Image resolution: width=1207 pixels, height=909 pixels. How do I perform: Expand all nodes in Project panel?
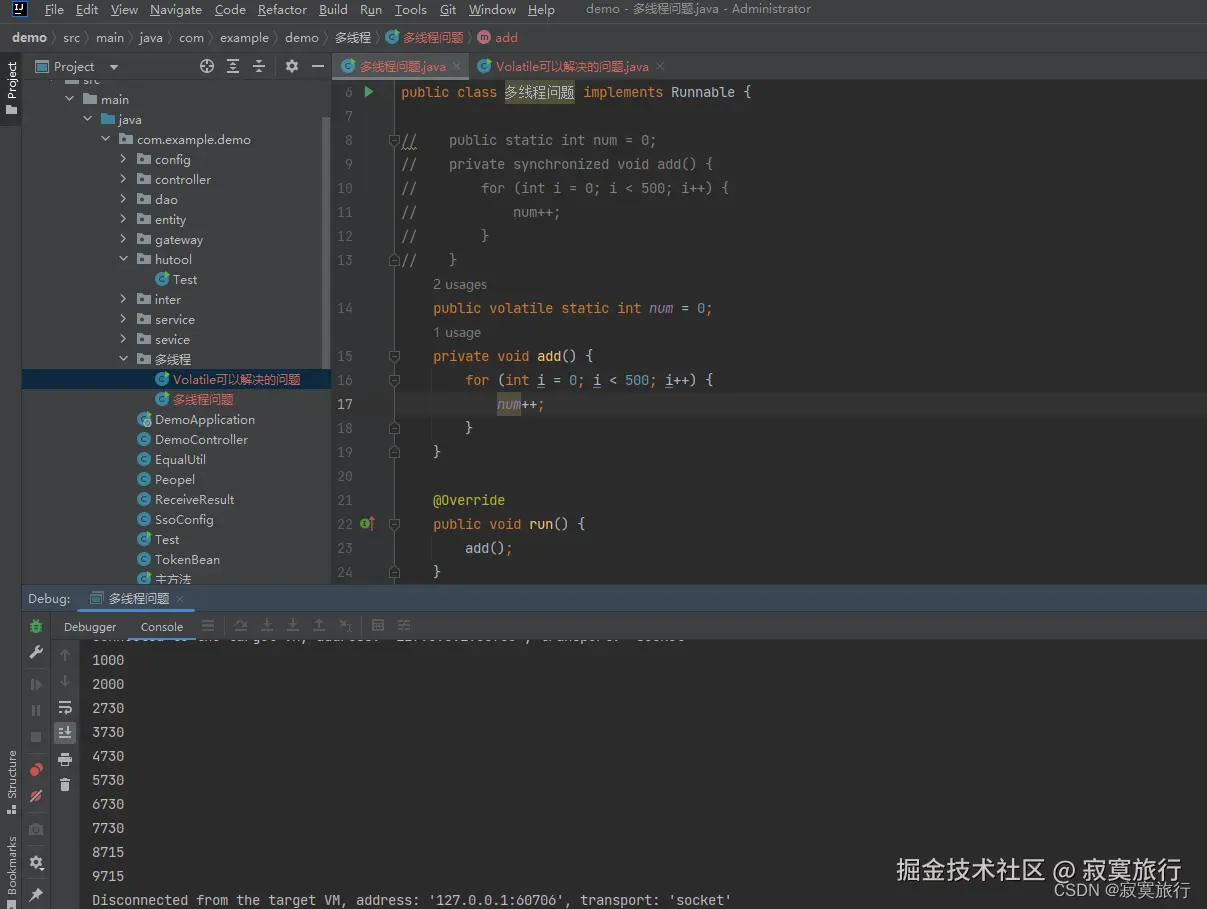click(x=233, y=66)
